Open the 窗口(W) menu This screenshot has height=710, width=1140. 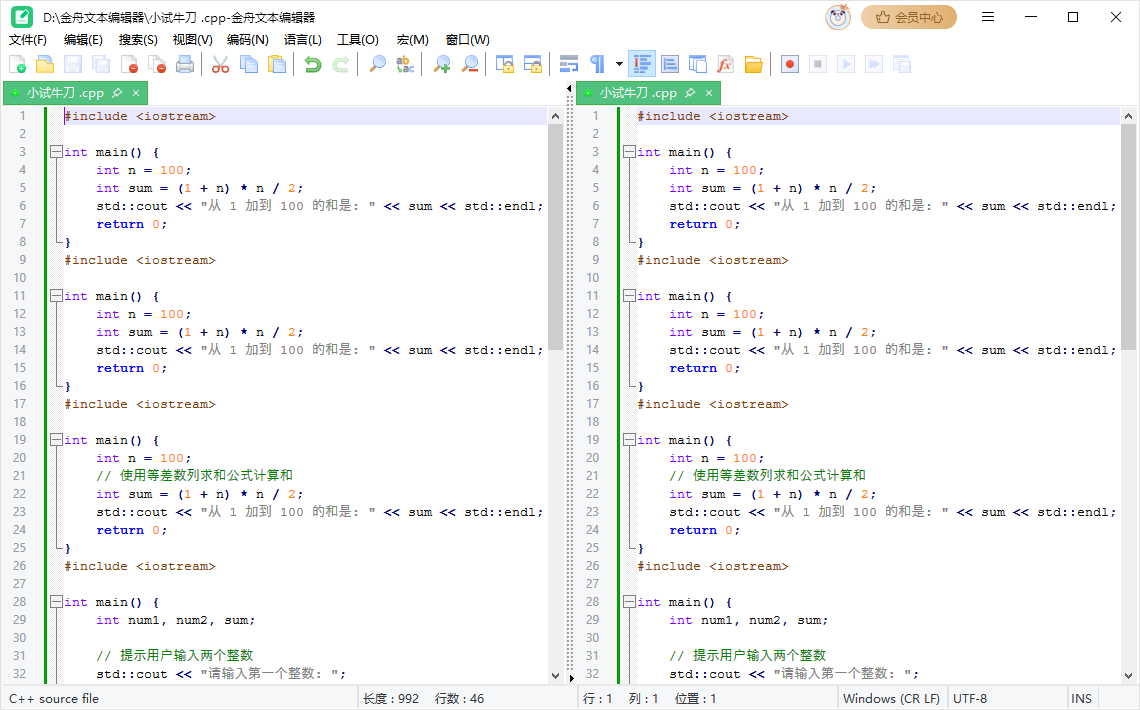tap(467, 40)
